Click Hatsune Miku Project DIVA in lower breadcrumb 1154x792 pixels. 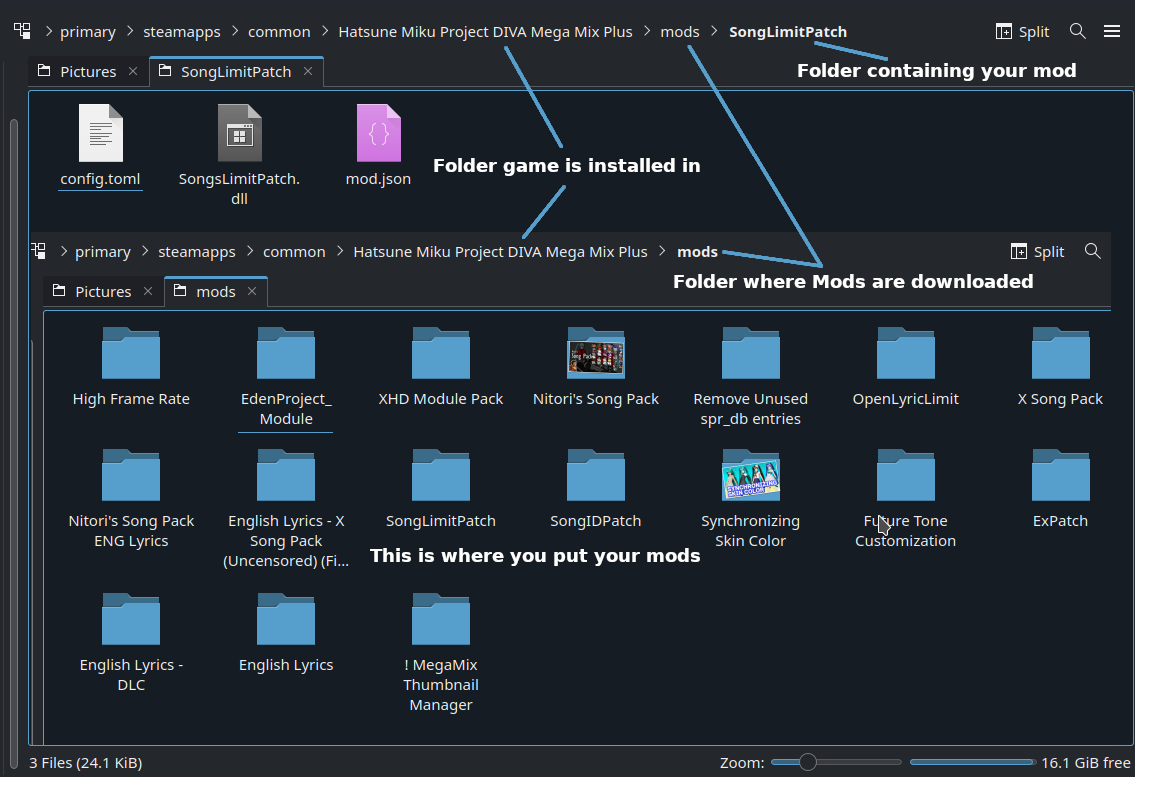pos(500,252)
